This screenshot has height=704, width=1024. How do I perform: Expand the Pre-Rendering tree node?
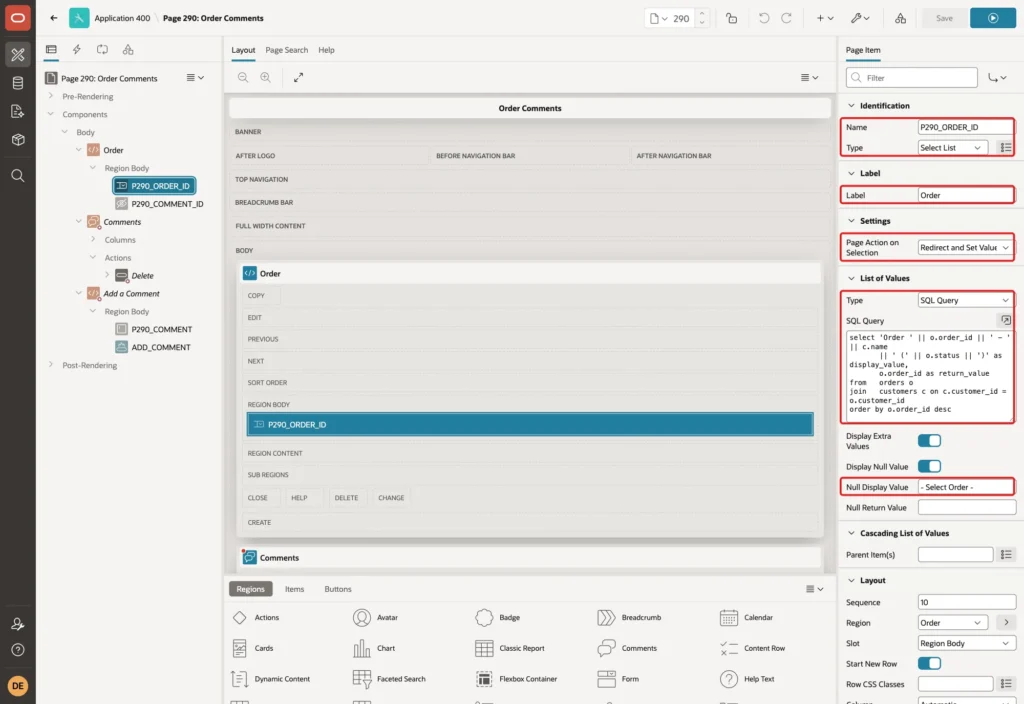(51, 96)
